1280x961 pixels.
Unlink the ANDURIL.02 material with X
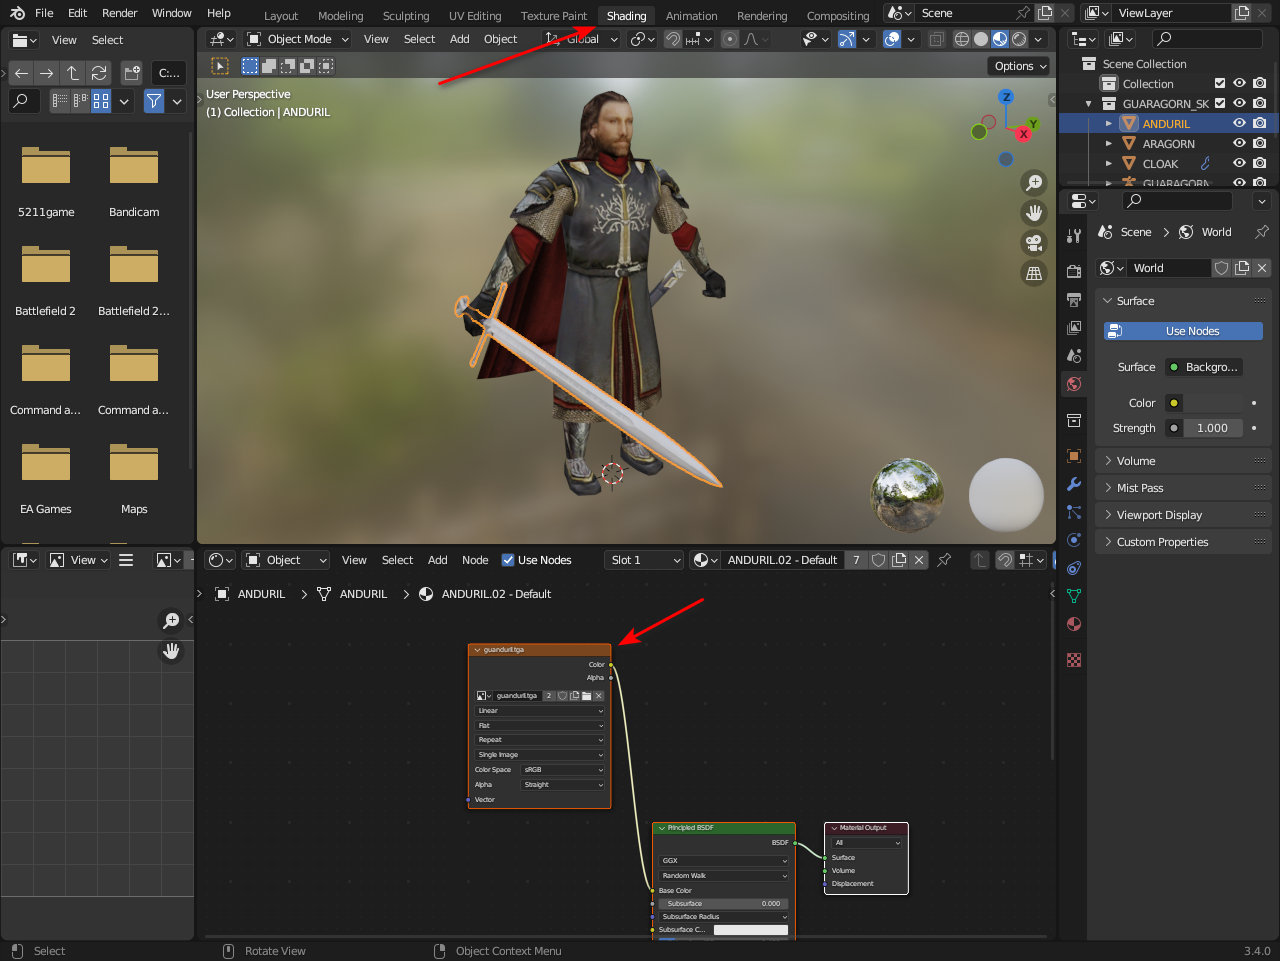tap(919, 560)
